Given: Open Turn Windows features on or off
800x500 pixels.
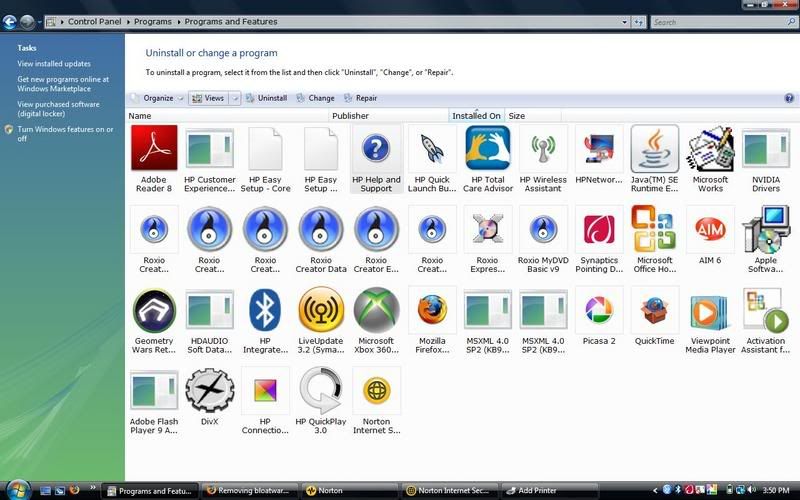Looking at the screenshot, I should (65, 134).
